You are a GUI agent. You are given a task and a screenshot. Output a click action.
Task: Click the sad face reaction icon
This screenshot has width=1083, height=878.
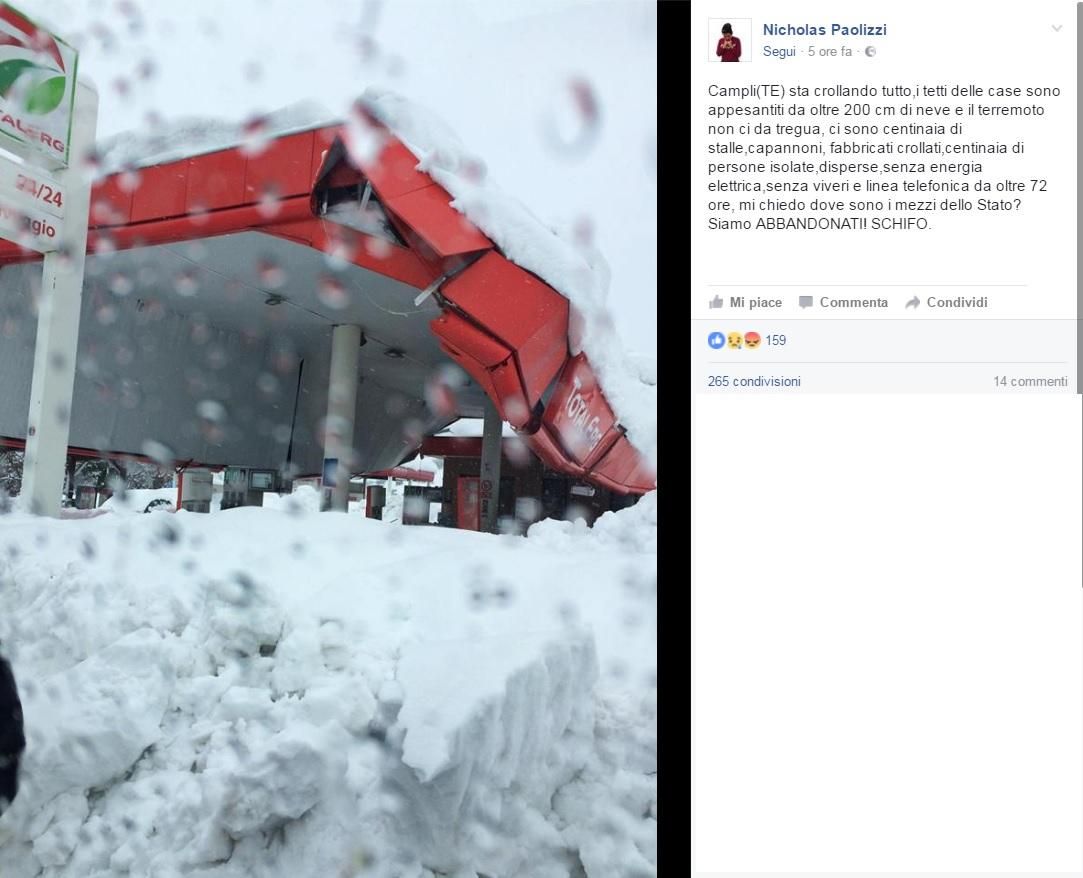click(734, 340)
